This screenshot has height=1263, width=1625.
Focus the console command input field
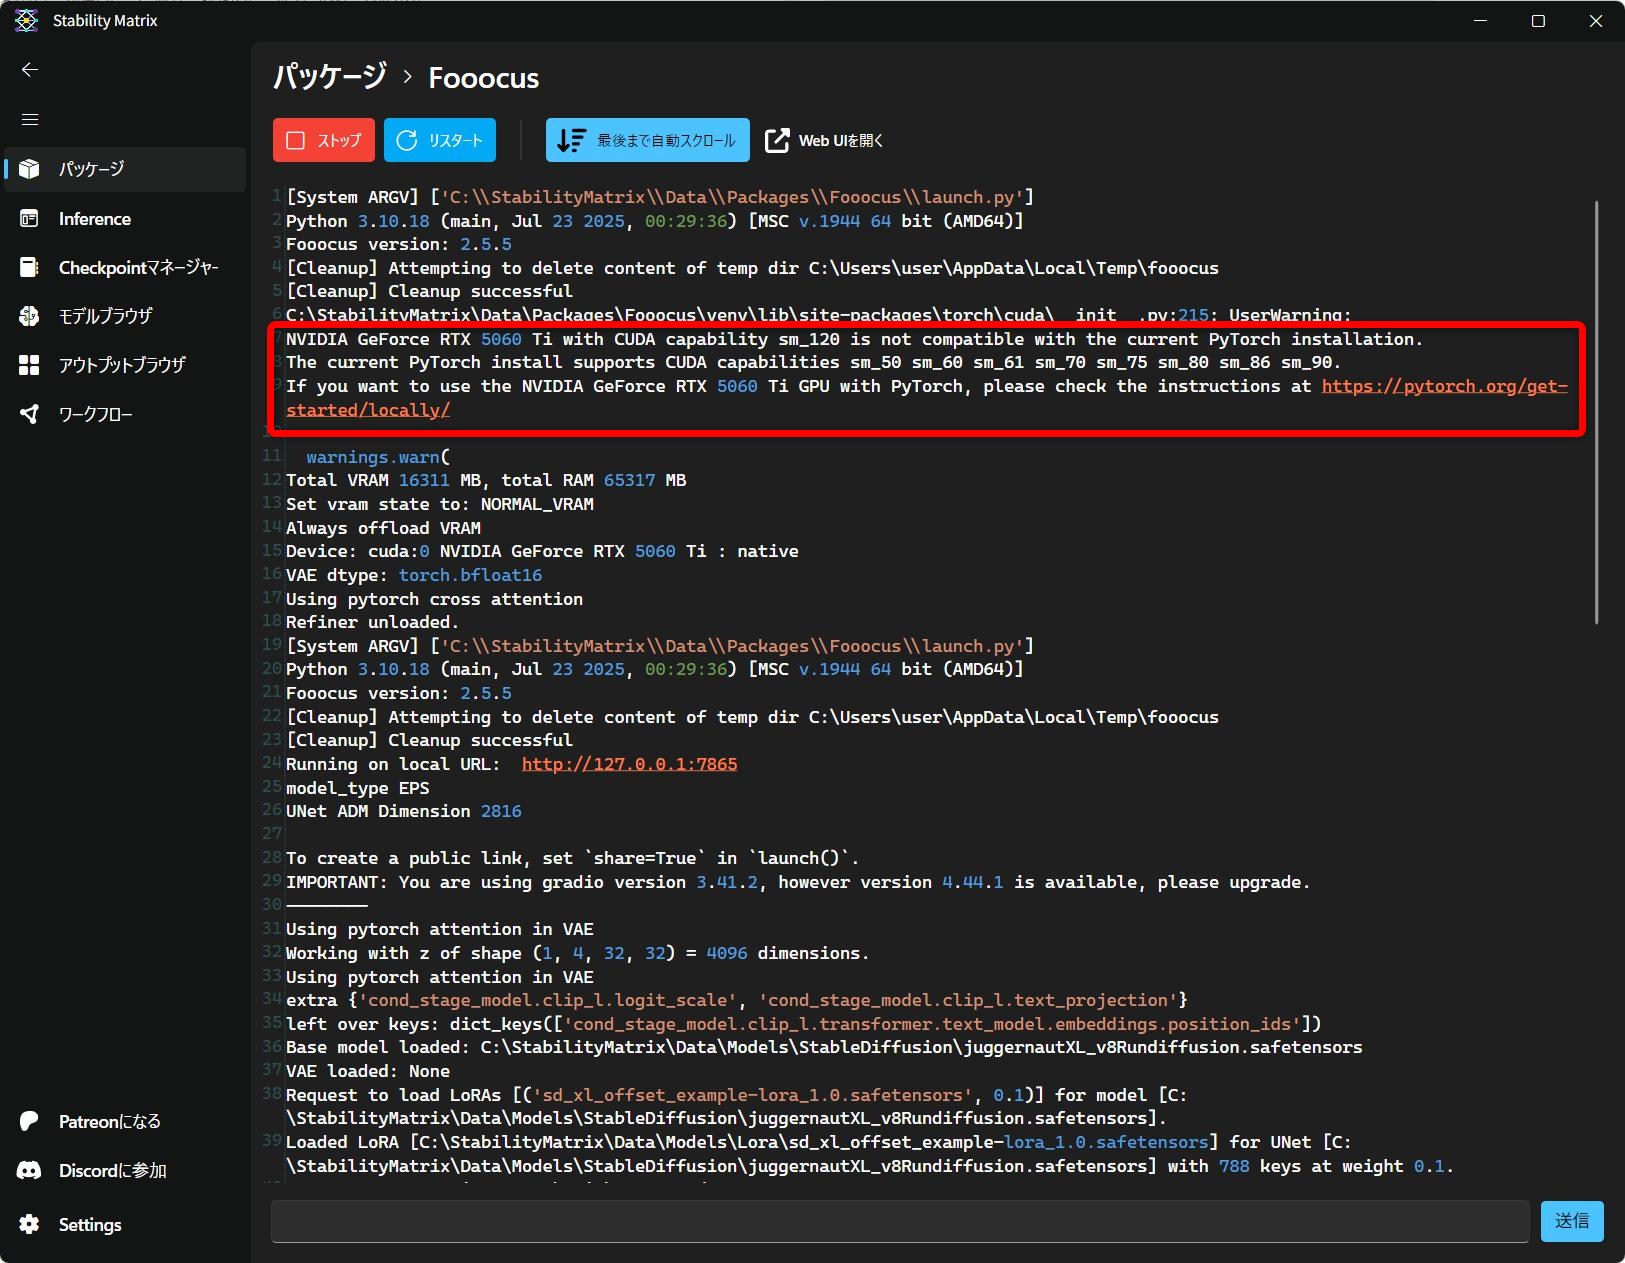[x=899, y=1221]
